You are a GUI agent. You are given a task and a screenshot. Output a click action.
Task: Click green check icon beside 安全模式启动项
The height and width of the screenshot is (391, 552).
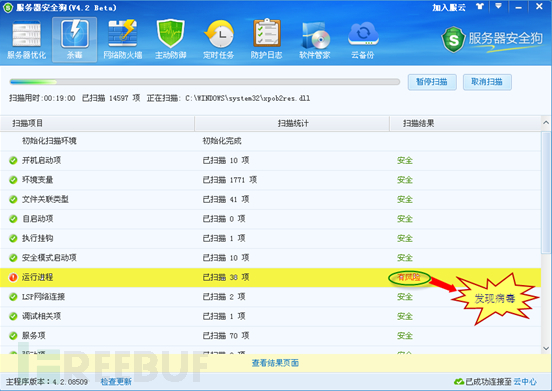tap(13, 258)
